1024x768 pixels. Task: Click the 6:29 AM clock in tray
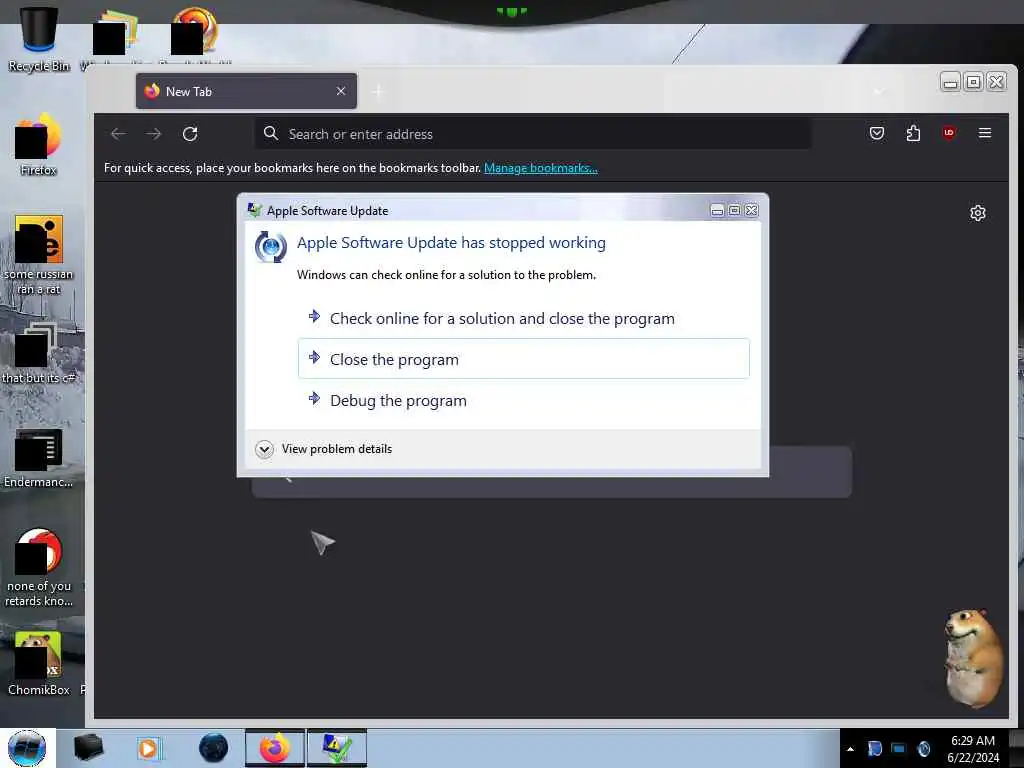coord(973,748)
